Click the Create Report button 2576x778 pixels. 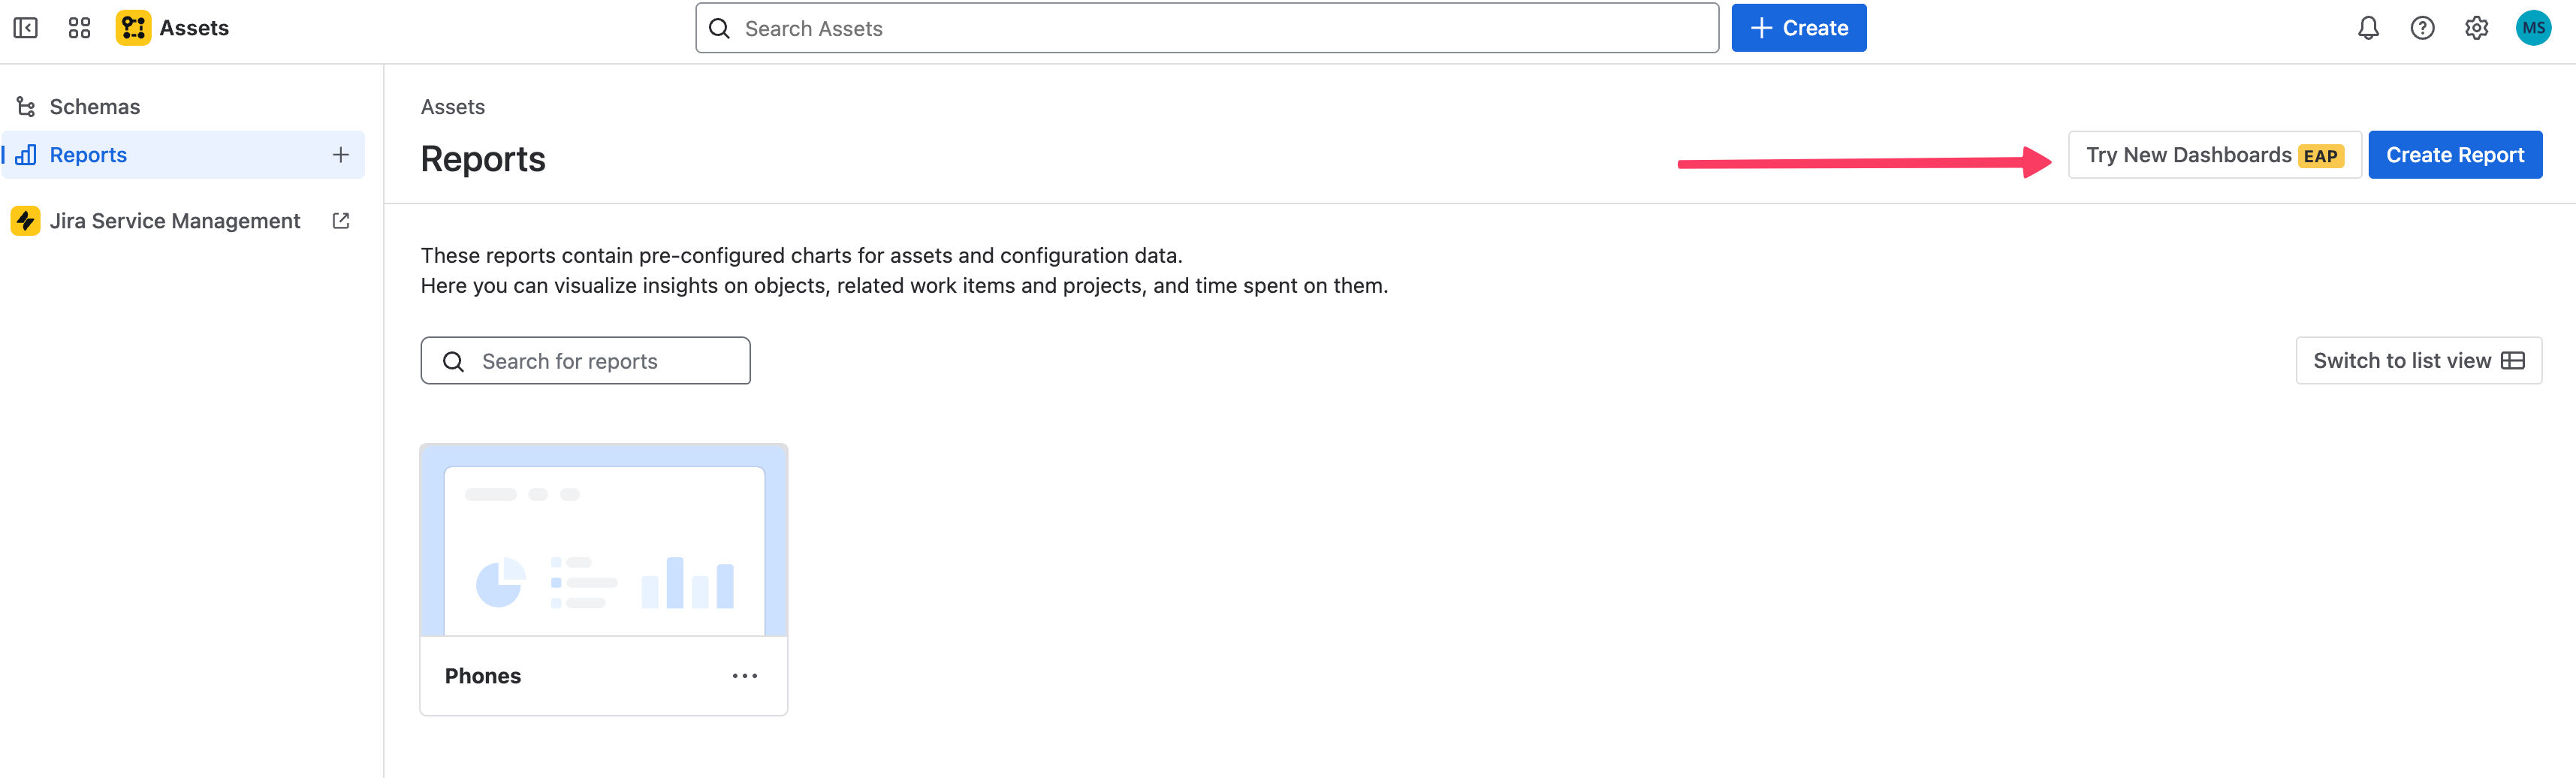[x=2455, y=155]
